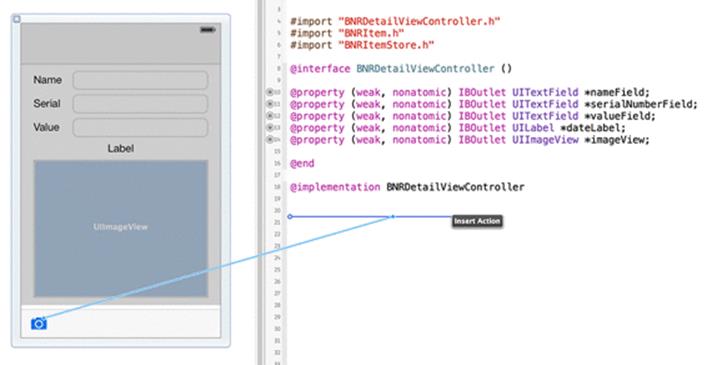The image size is (707, 365).
Task: Click the *nameField property text
Action: pos(617,92)
